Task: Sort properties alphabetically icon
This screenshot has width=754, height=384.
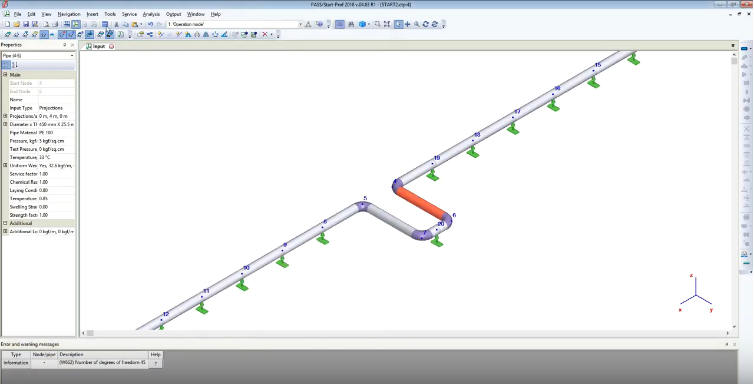Action: (x=14, y=64)
